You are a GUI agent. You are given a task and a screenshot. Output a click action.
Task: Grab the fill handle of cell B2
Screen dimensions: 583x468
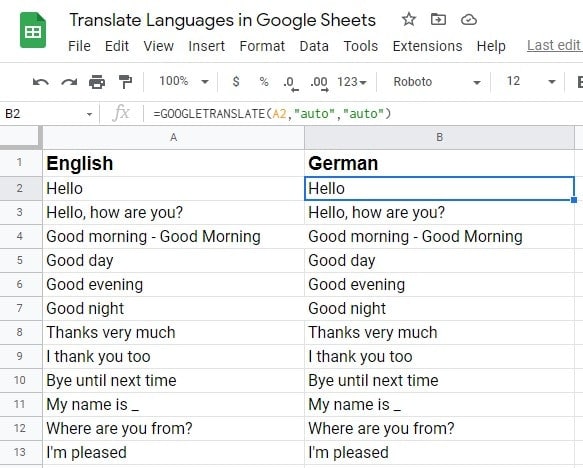point(574,200)
